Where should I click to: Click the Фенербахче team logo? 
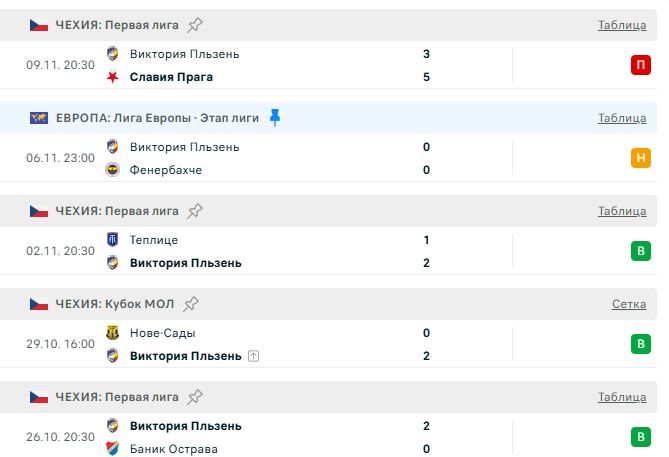(112, 170)
